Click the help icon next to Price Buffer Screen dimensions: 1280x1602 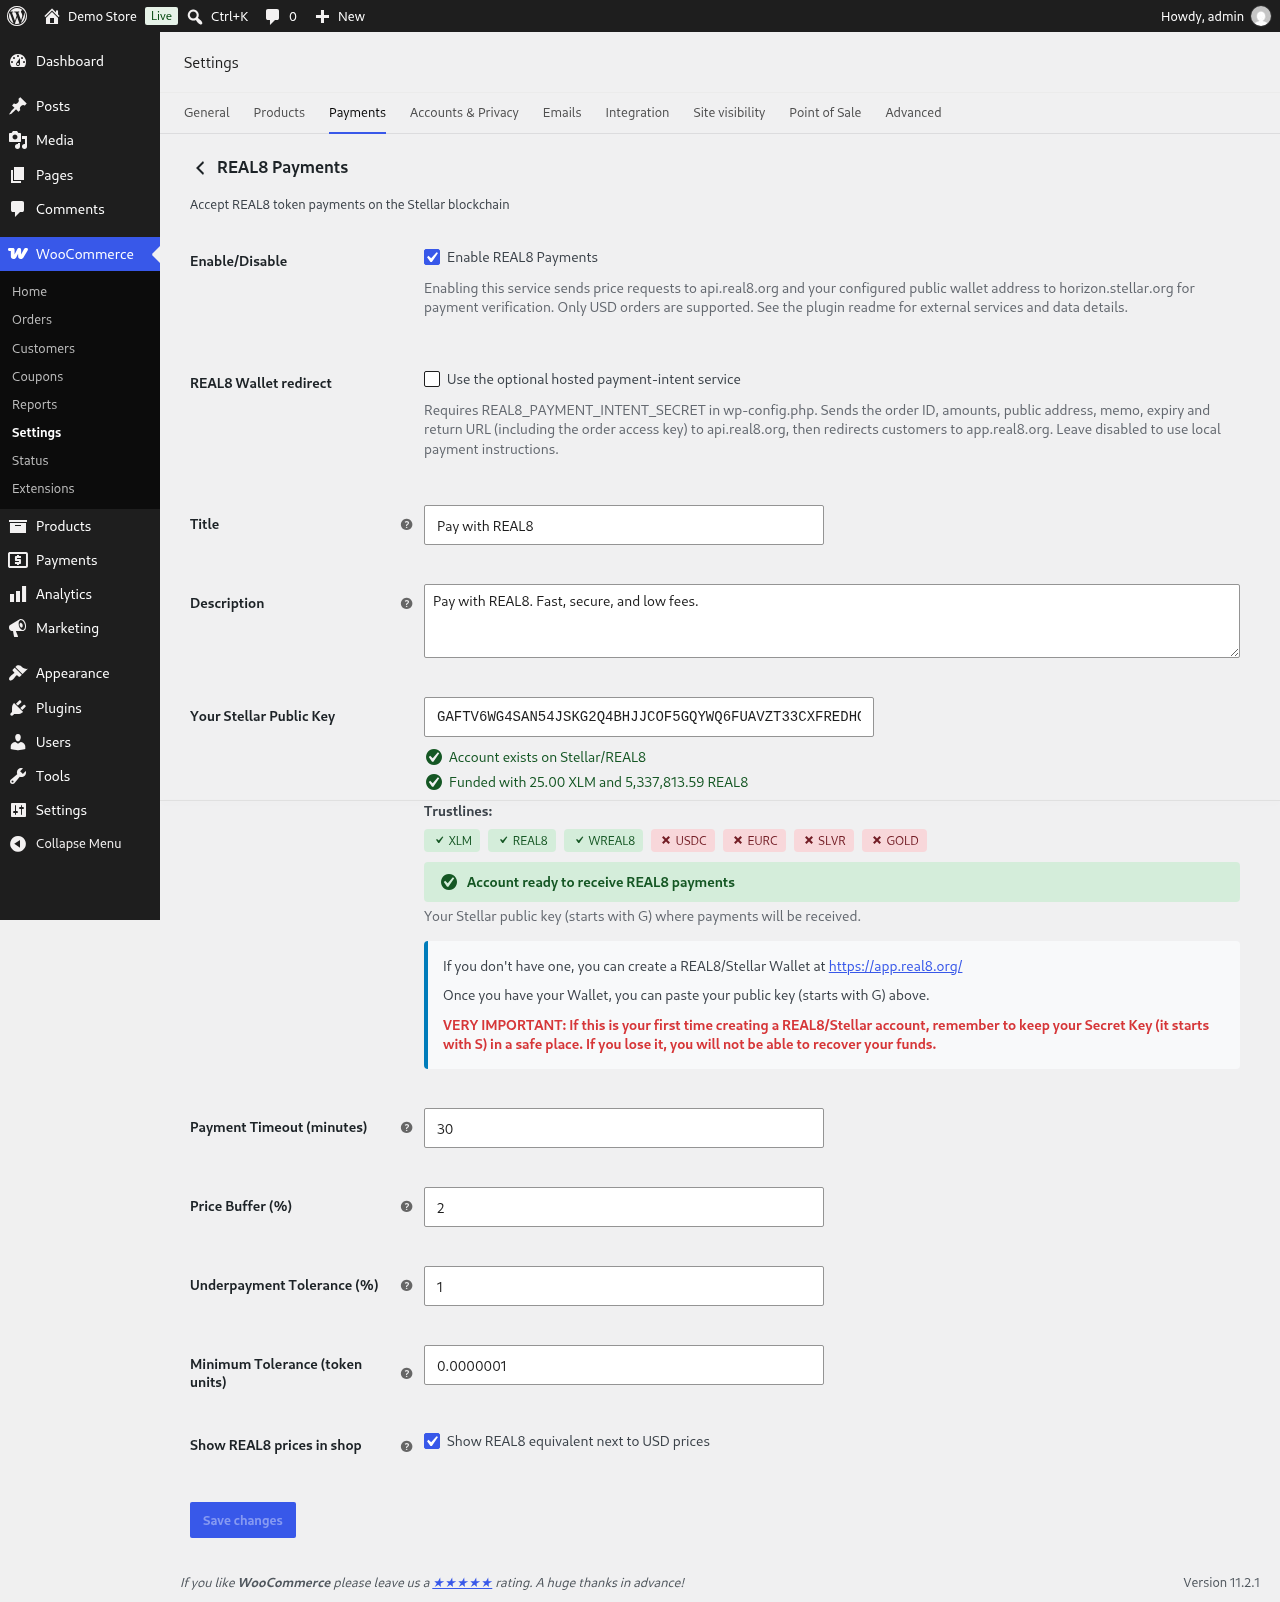pyautogui.click(x=406, y=1206)
